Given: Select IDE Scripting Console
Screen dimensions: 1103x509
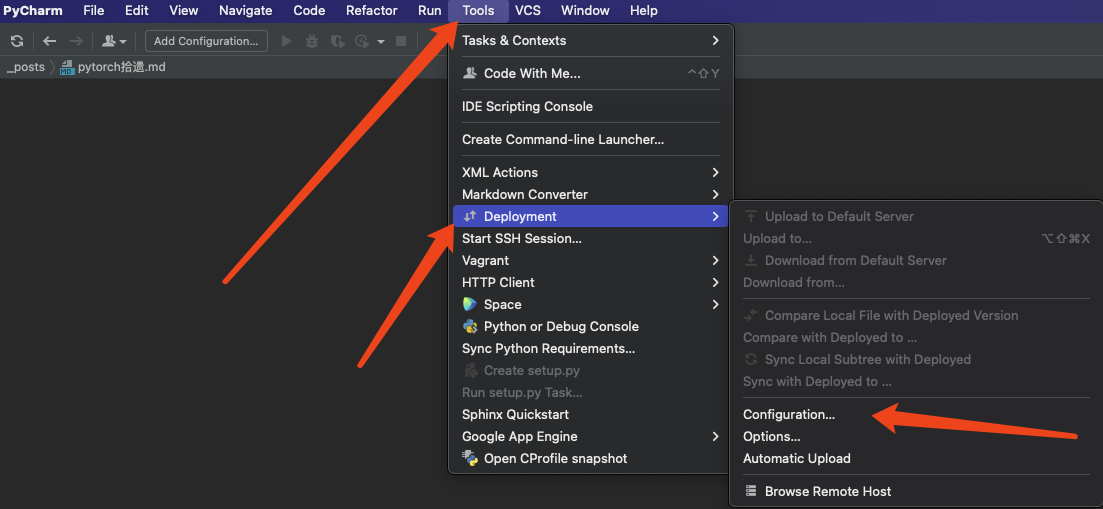Looking at the screenshot, I should pyautogui.click(x=591, y=107).
